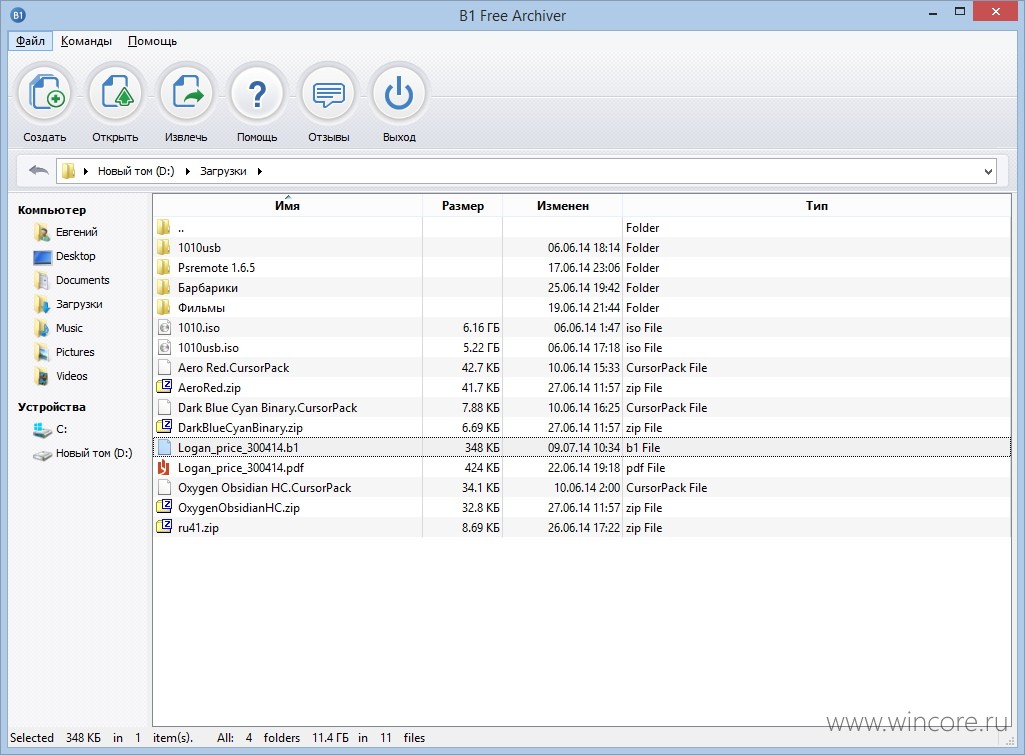Screen dimensions: 1025x755
Task: Sort files by the Имя column header
Action: [x=288, y=205]
